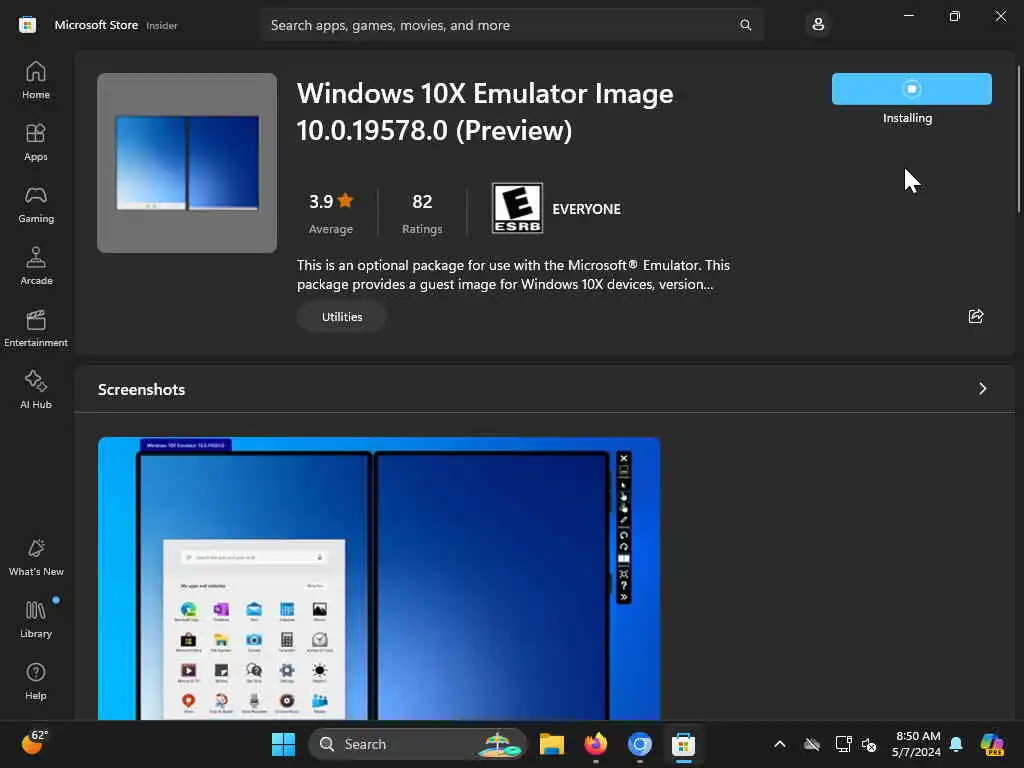The image size is (1024, 768).
Task: Click the app description text
Action: 513,274
